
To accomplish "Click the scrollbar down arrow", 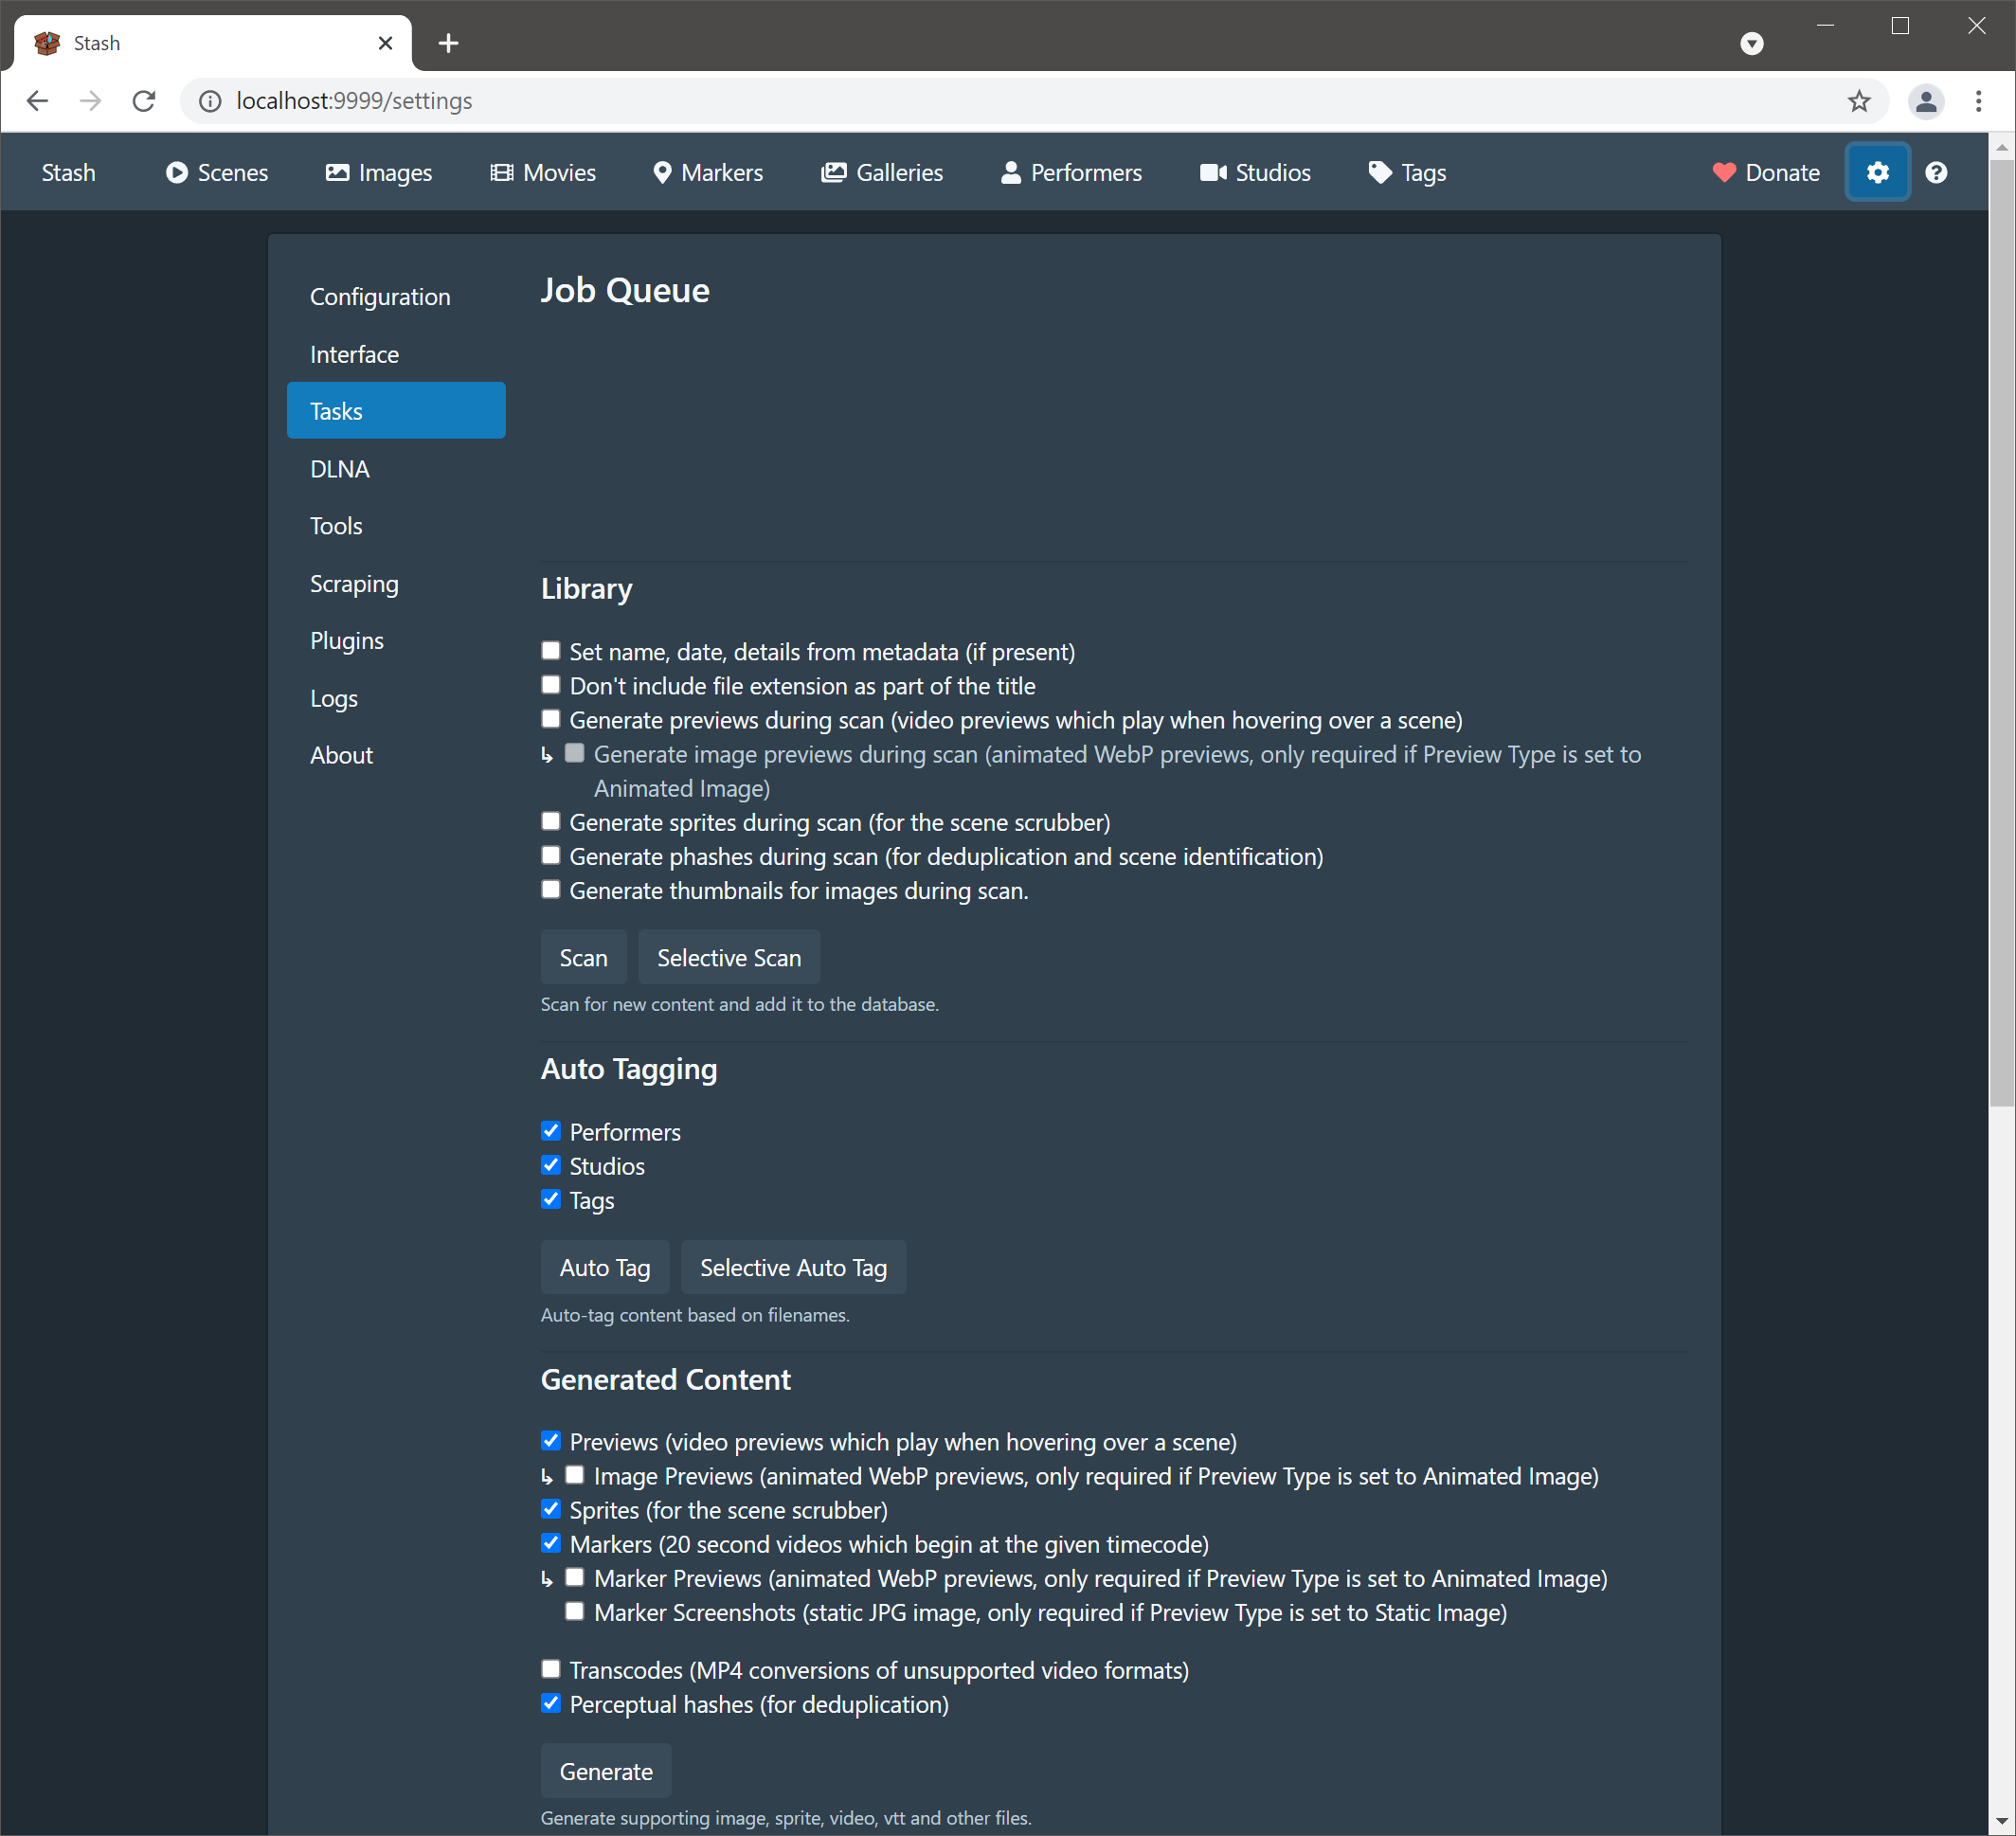I will [x=2002, y=1821].
